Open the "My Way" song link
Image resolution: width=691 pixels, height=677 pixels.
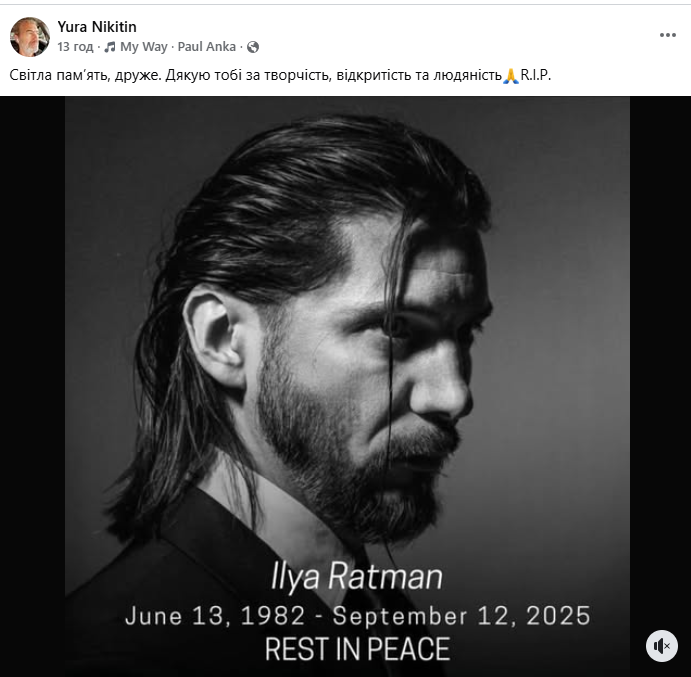coord(144,47)
